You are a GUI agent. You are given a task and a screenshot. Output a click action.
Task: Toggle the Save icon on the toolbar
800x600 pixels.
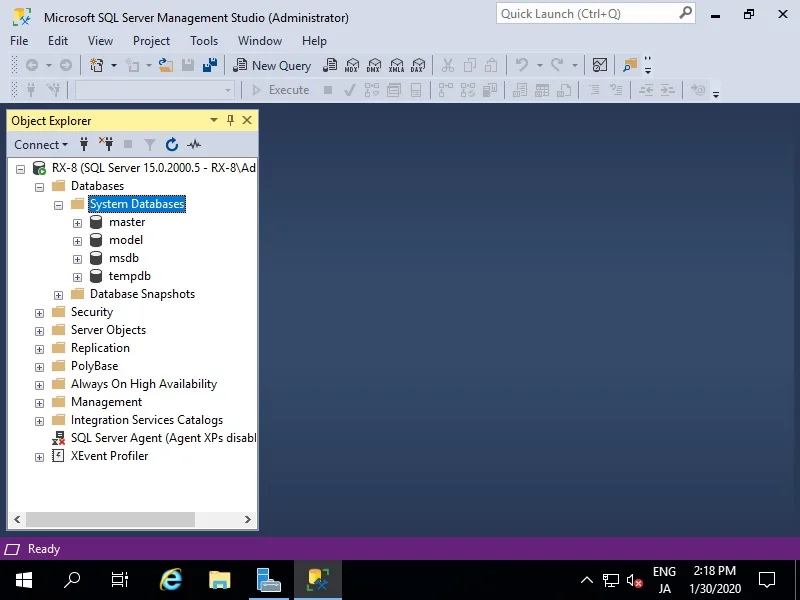tap(189, 65)
